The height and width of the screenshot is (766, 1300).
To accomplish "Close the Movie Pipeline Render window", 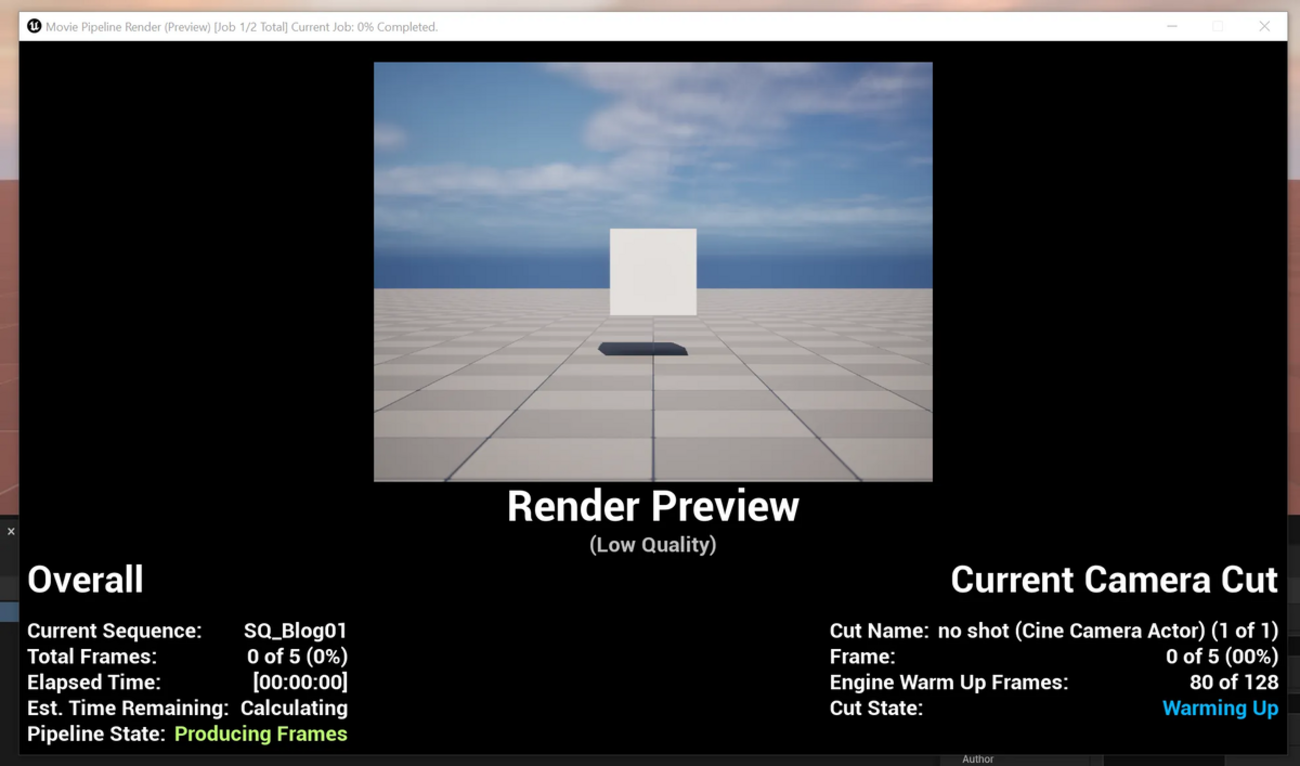I will pyautogui.click(x=1264, y=26).
